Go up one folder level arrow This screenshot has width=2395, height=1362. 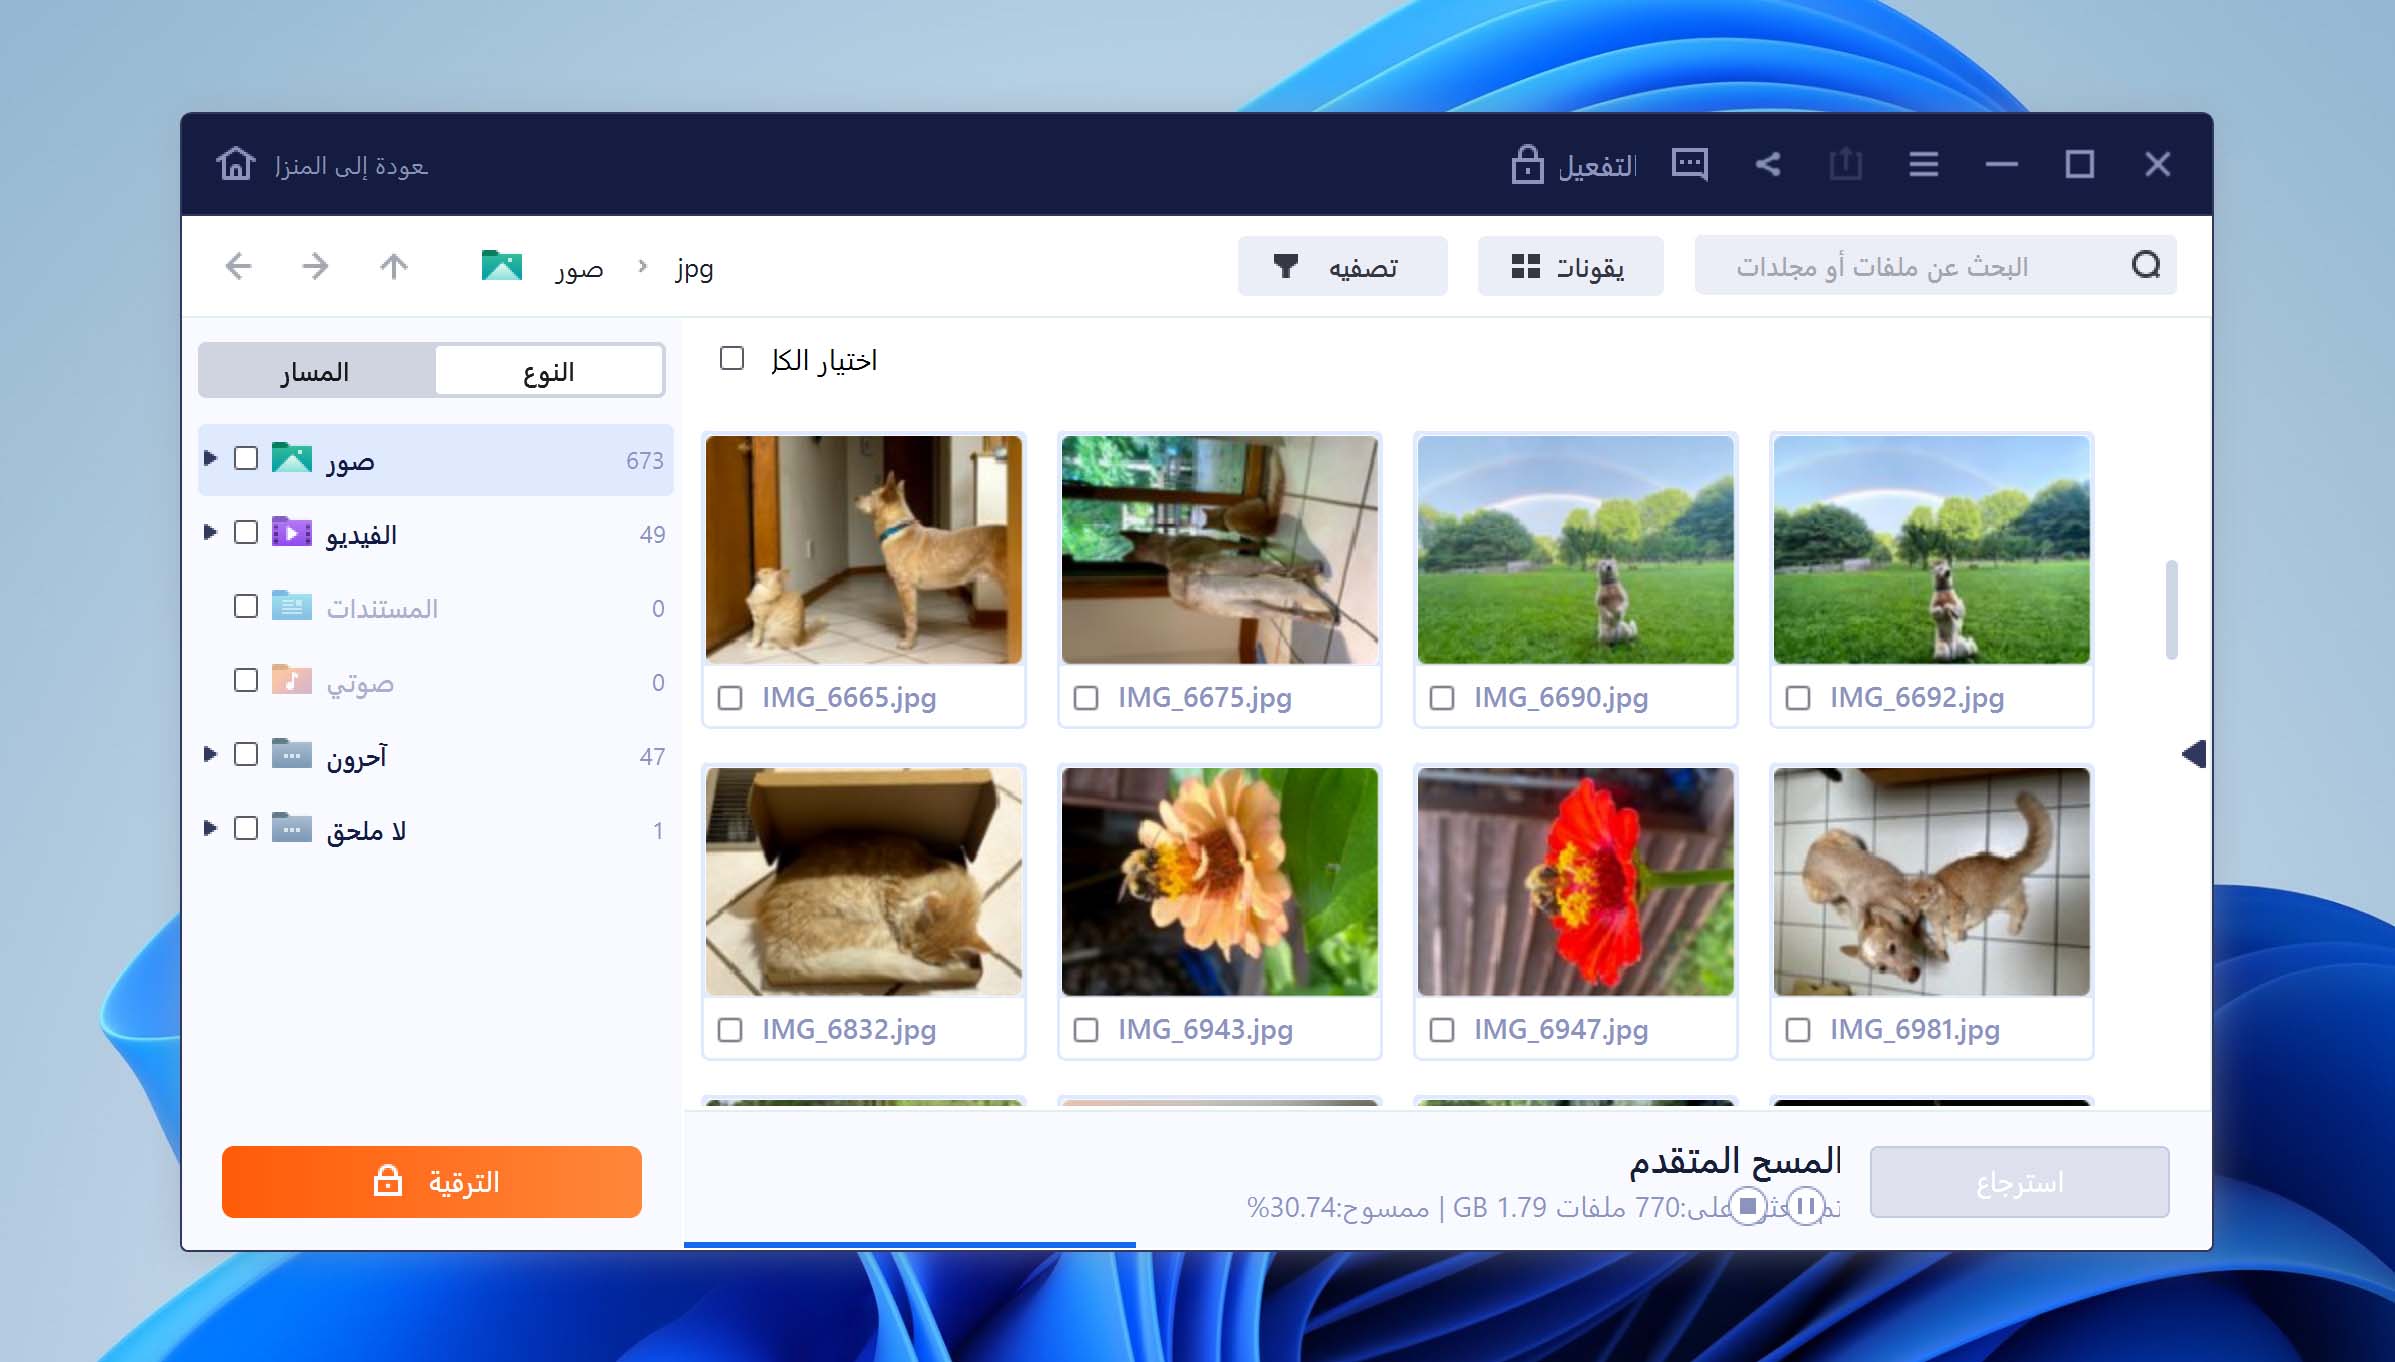pyautogui.click(x=394, y=266)
